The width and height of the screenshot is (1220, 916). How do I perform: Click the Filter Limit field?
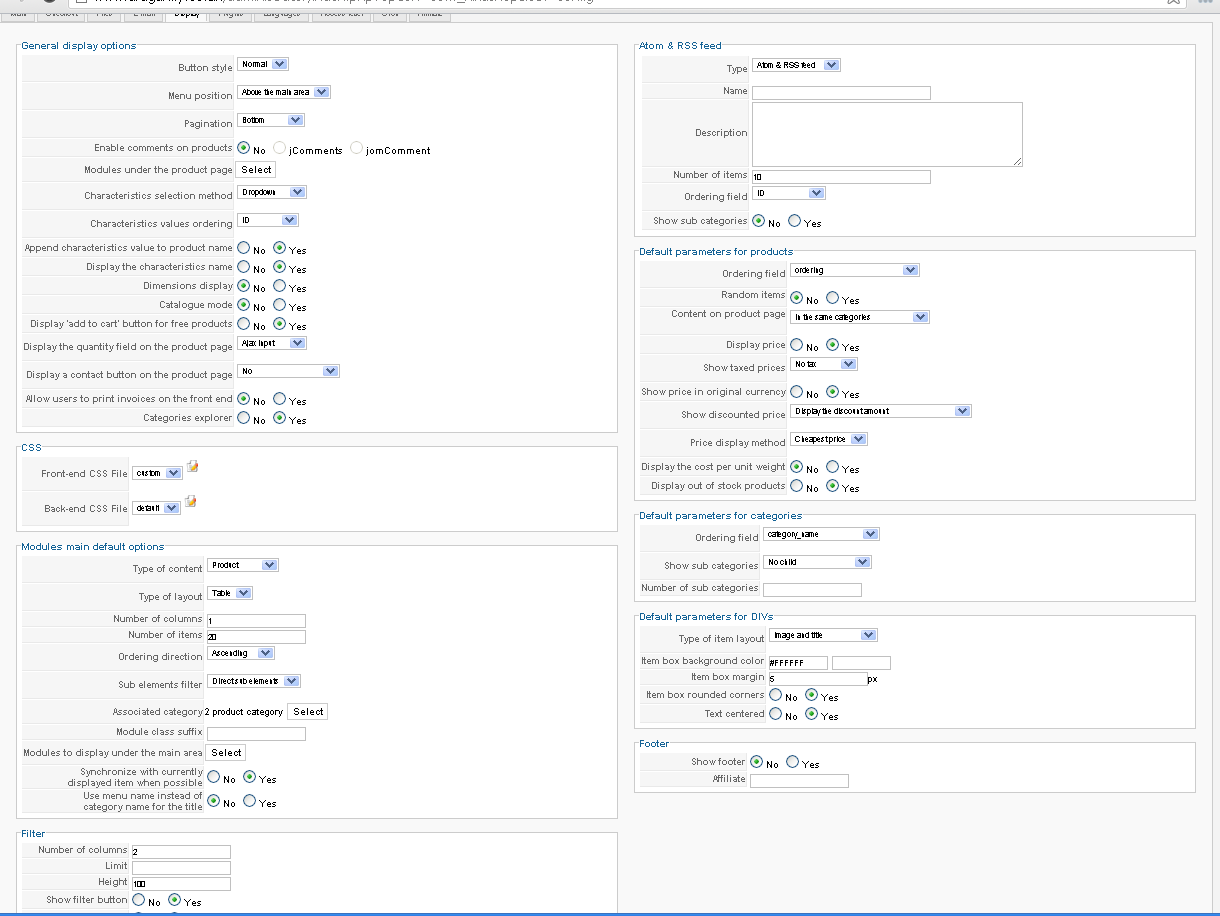coord(181,868)
